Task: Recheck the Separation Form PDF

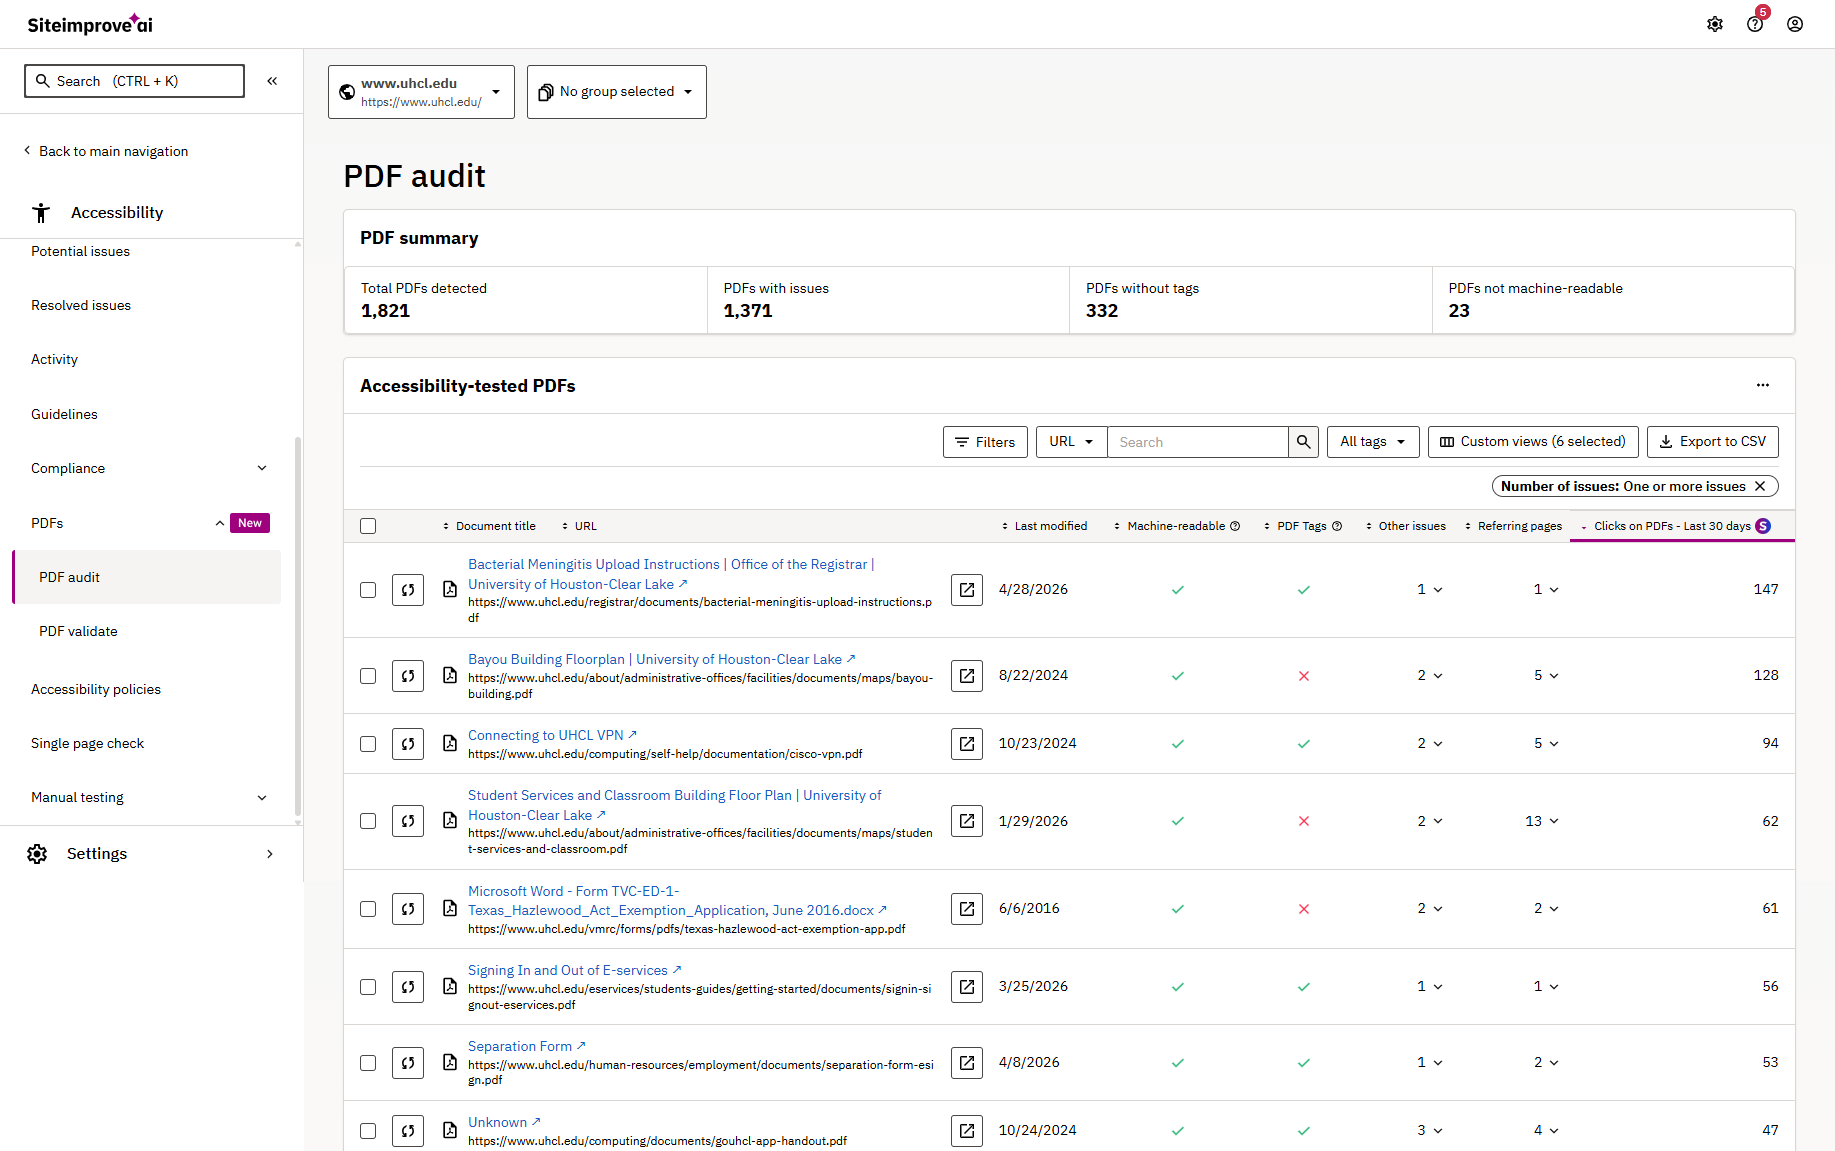Action: [408, 1063]
